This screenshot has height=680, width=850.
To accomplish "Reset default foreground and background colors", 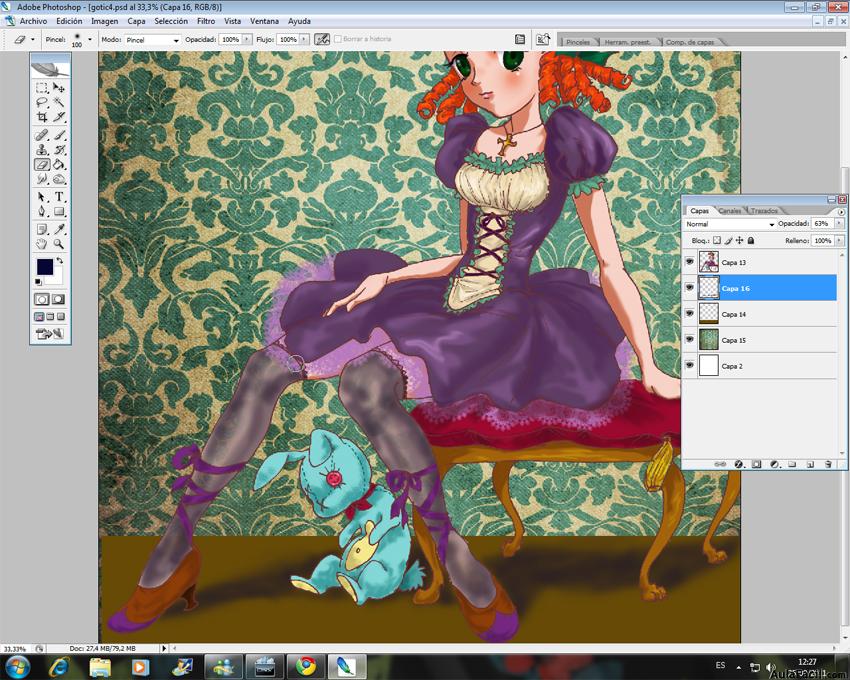I will click(38, 282).
